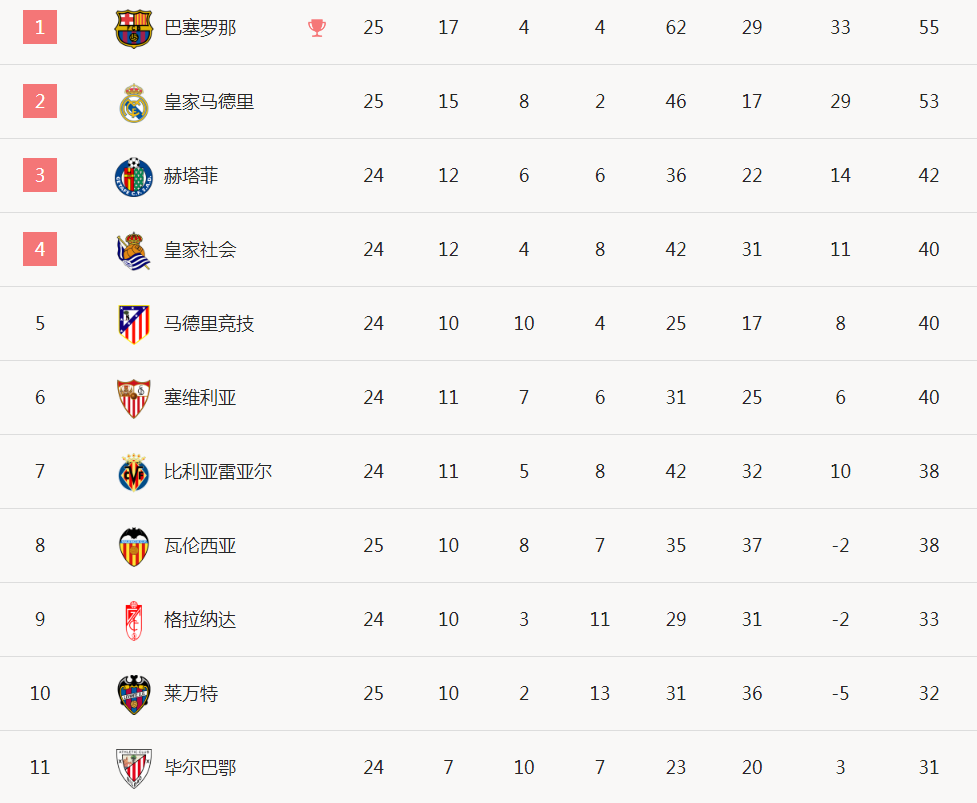
Task: Click the trophy icon beside 巴塞罗那
Action: 317,28
